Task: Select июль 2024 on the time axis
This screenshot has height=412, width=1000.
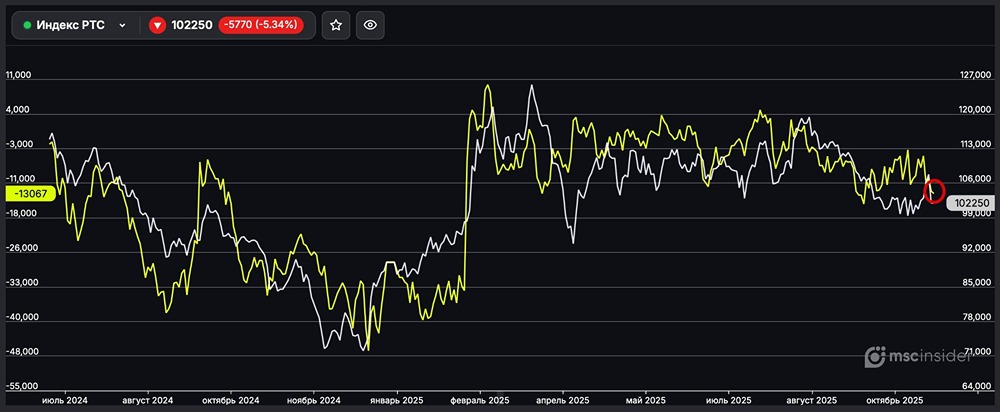Action: (64, 401)
